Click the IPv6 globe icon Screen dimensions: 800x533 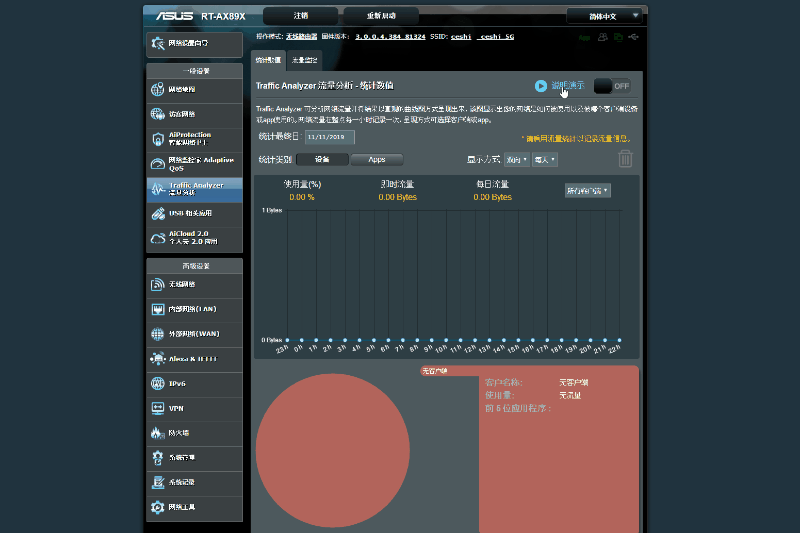coord(158,384)
